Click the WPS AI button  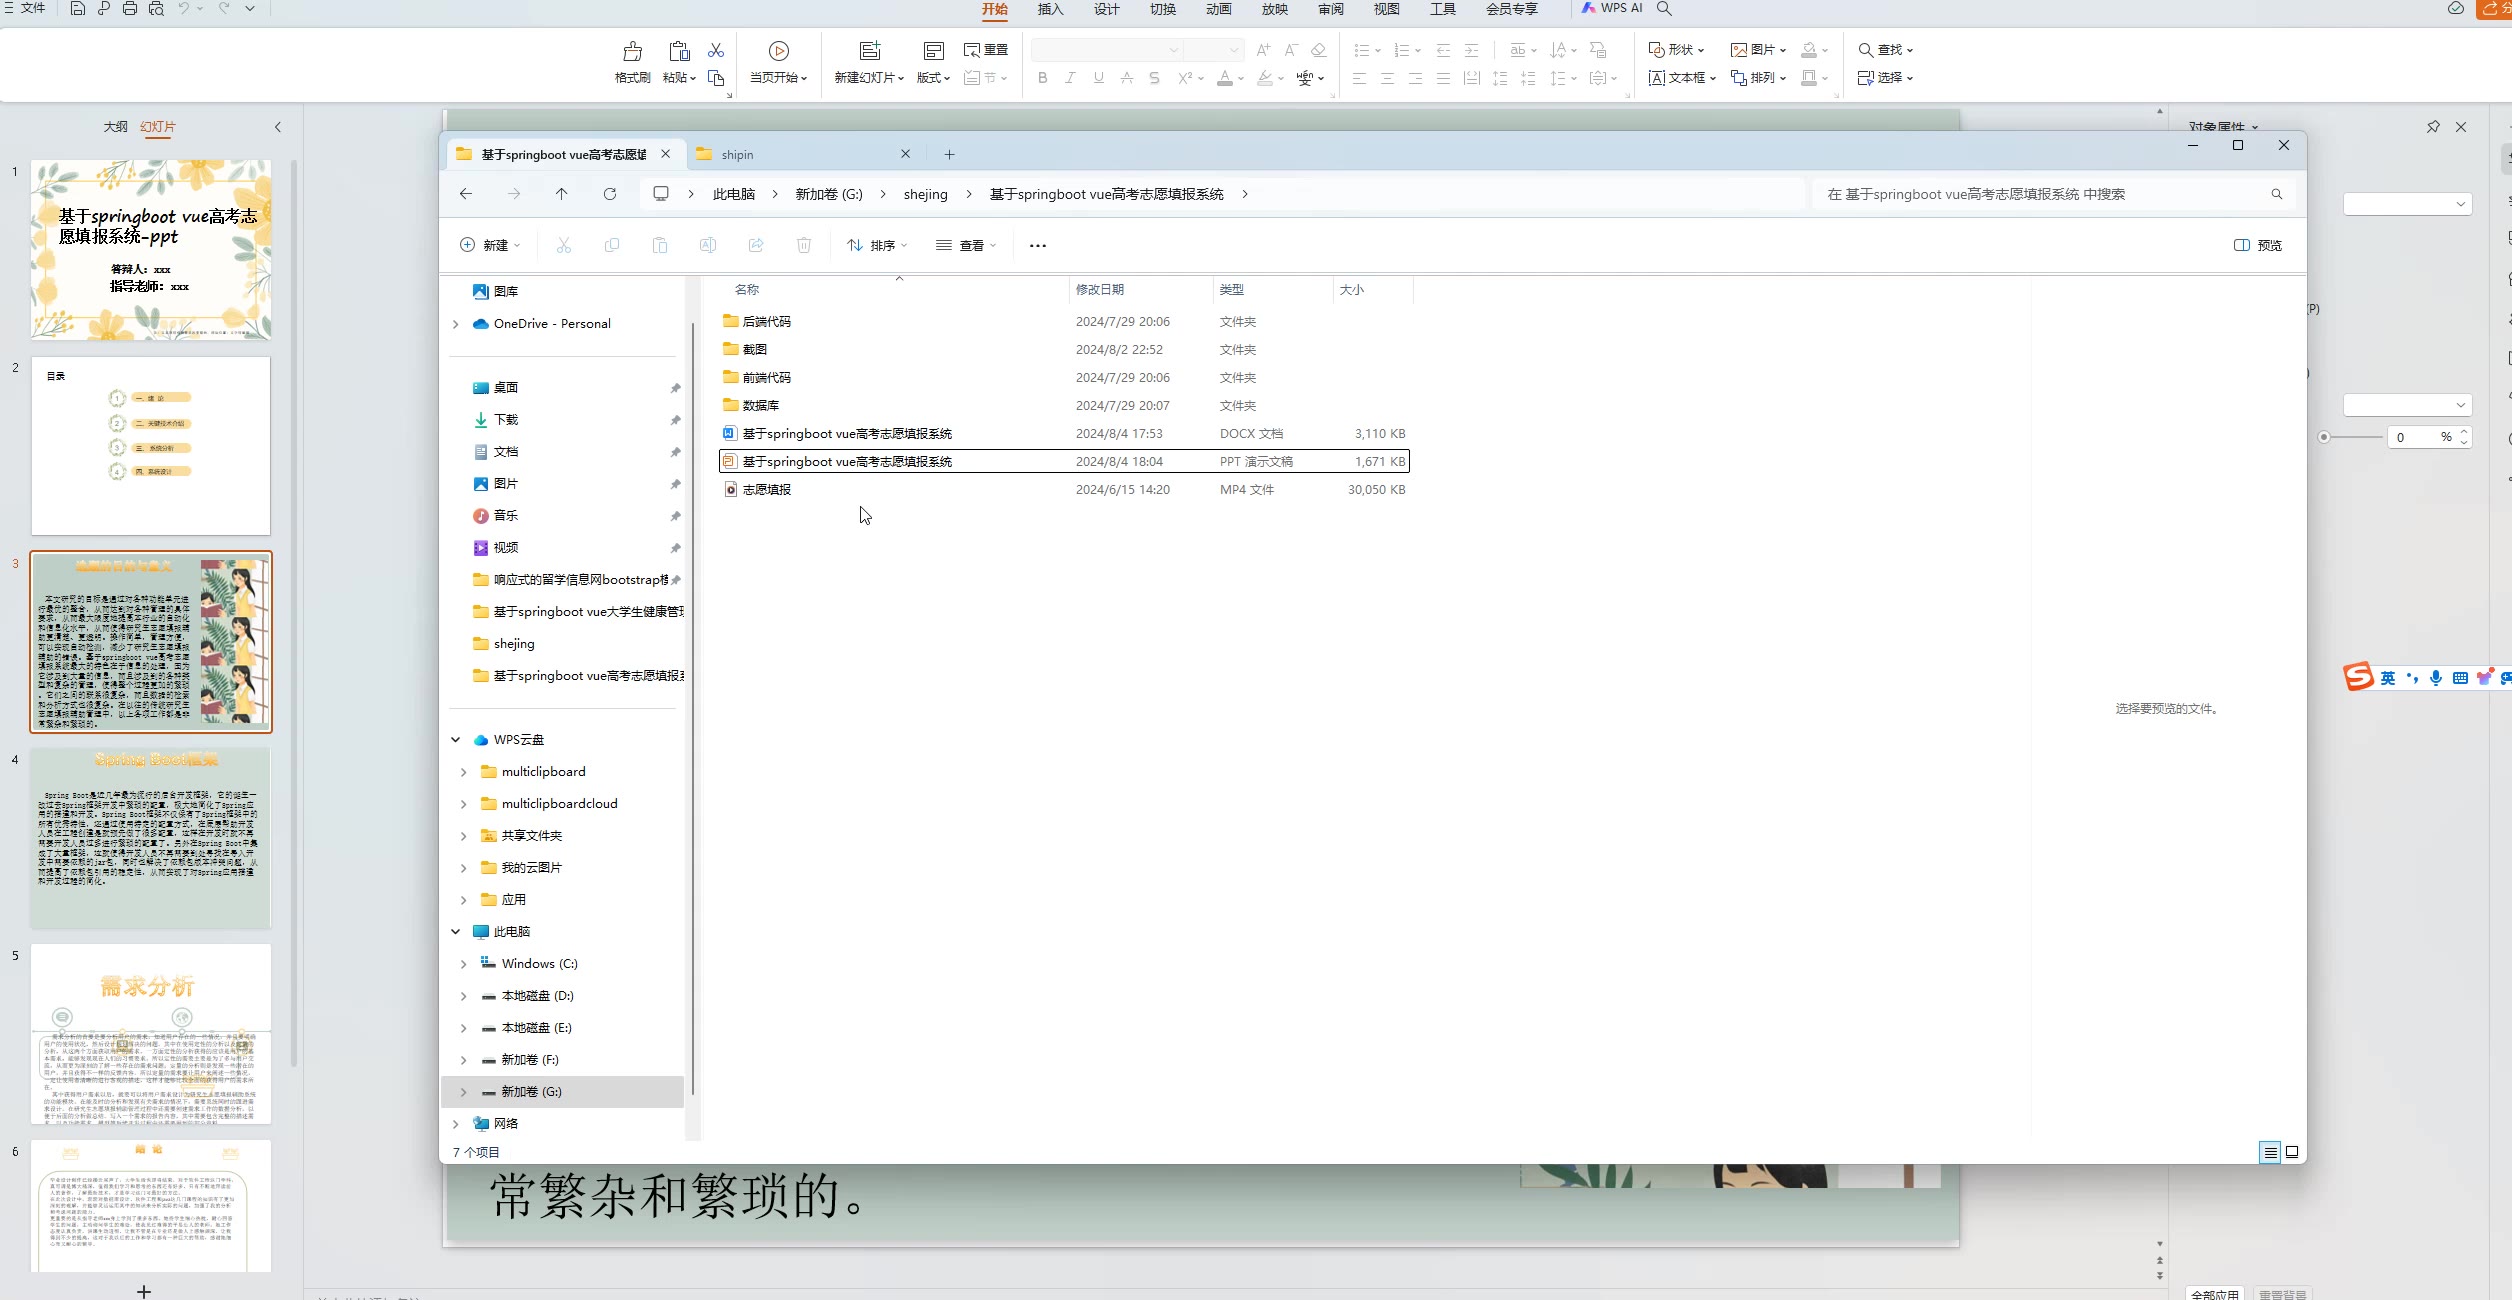1612,8
